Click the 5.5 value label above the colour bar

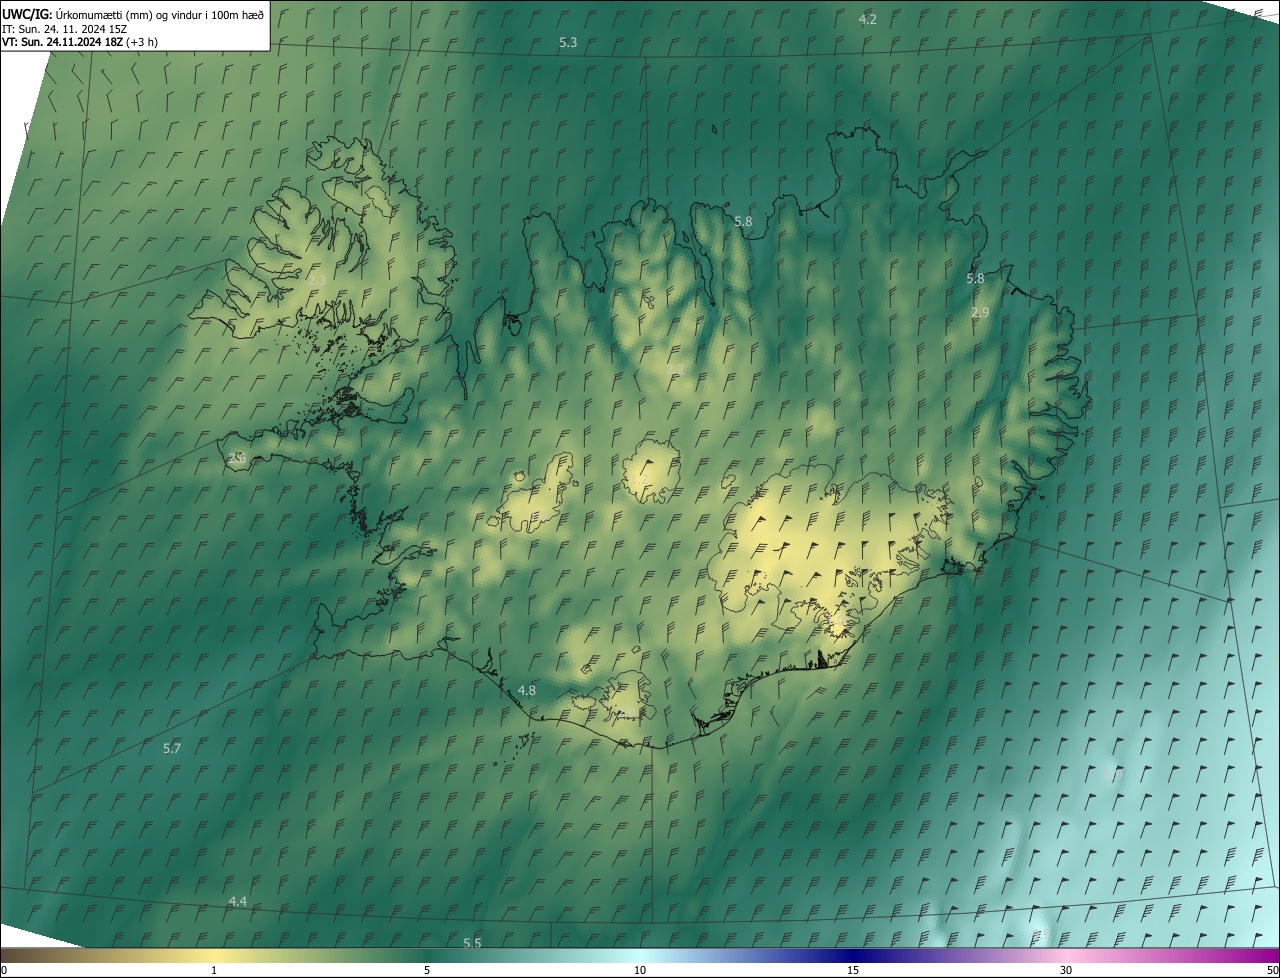472,943
